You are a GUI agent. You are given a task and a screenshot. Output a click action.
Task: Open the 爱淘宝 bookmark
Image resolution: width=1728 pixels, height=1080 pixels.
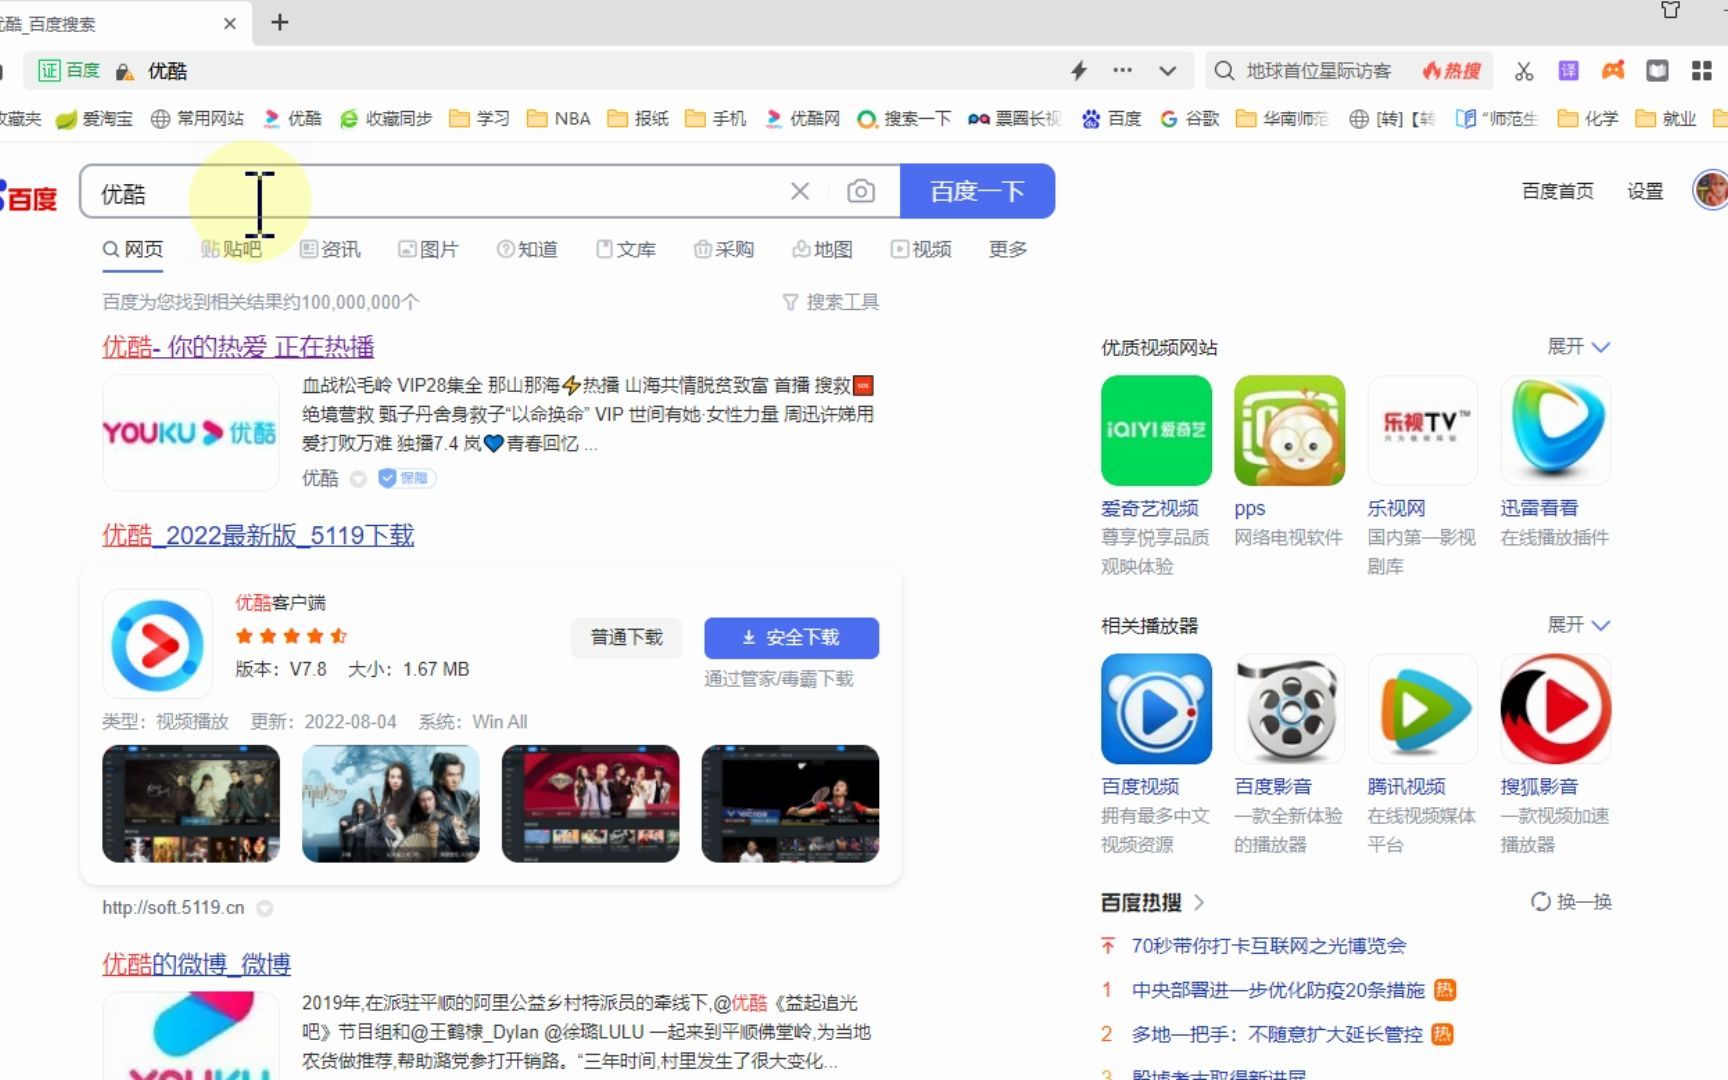pyautogui.click(x=95, y=118)
